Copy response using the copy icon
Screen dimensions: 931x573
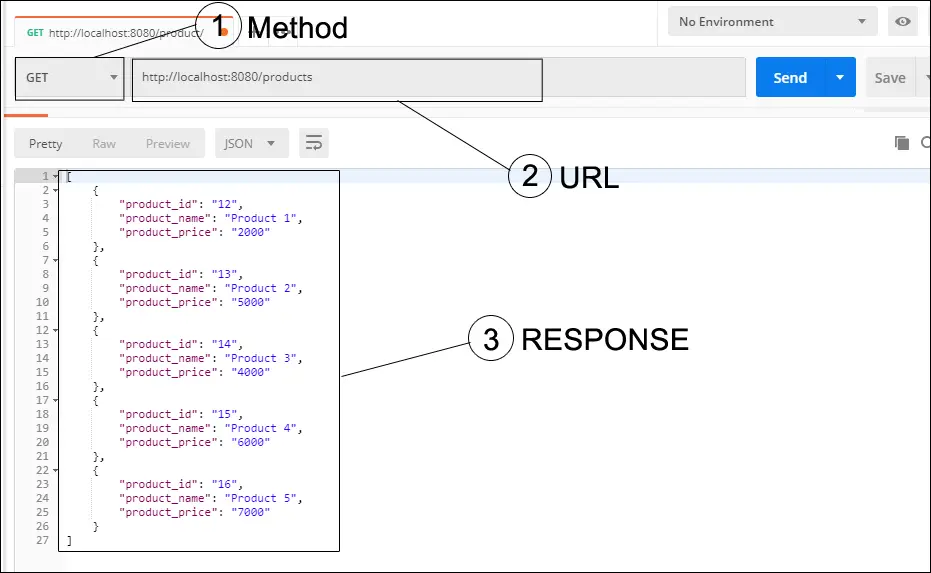pyautogui.click(x=901, y=143)
